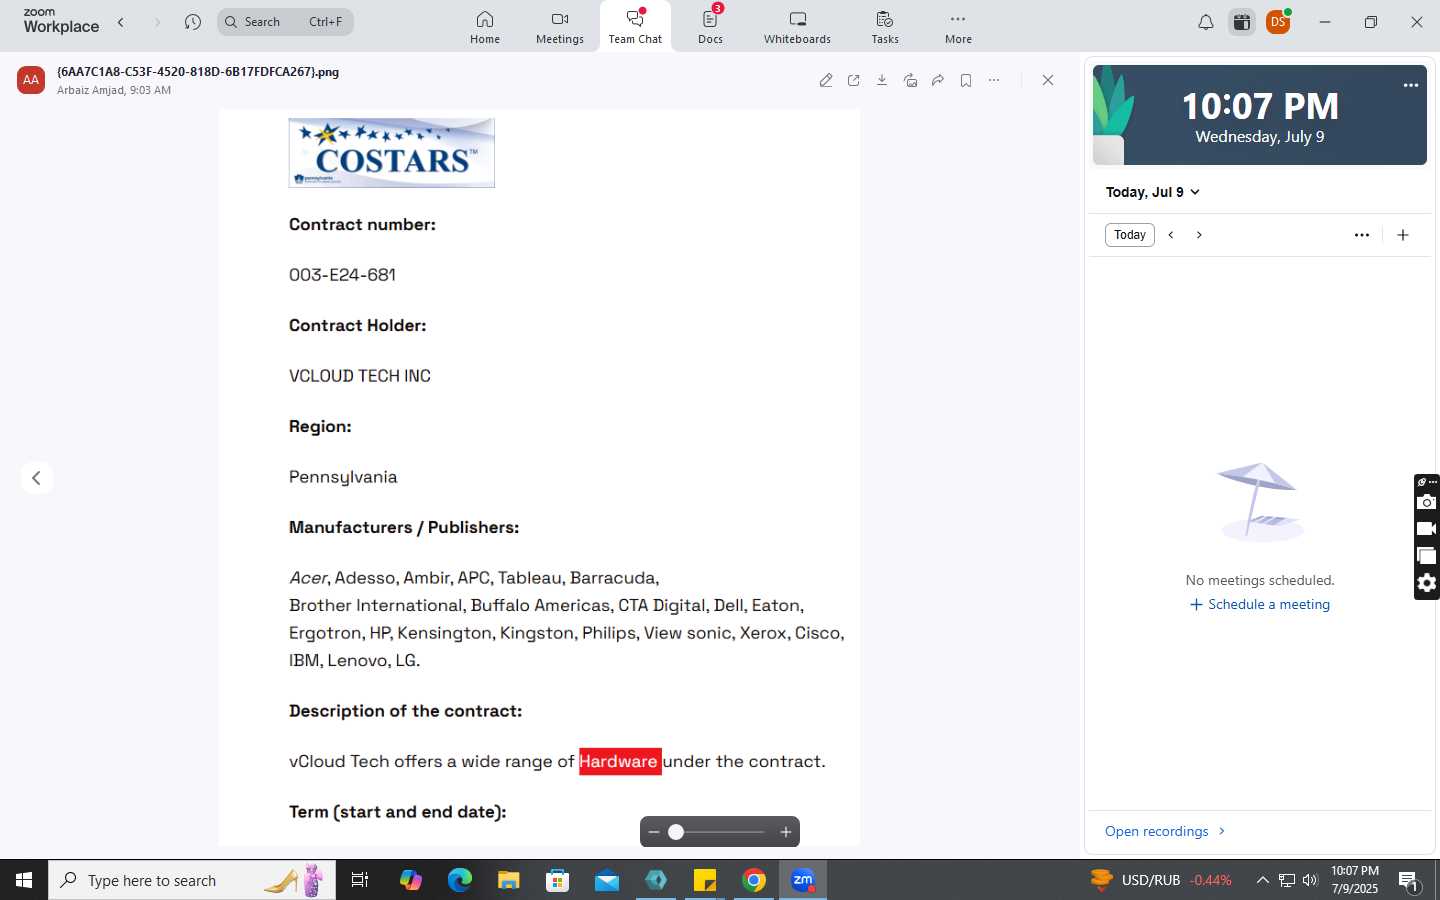Expand the Today, Jul 9 date dropdown
This screenshot has height=900, width=1440.
coord(1152,192)
